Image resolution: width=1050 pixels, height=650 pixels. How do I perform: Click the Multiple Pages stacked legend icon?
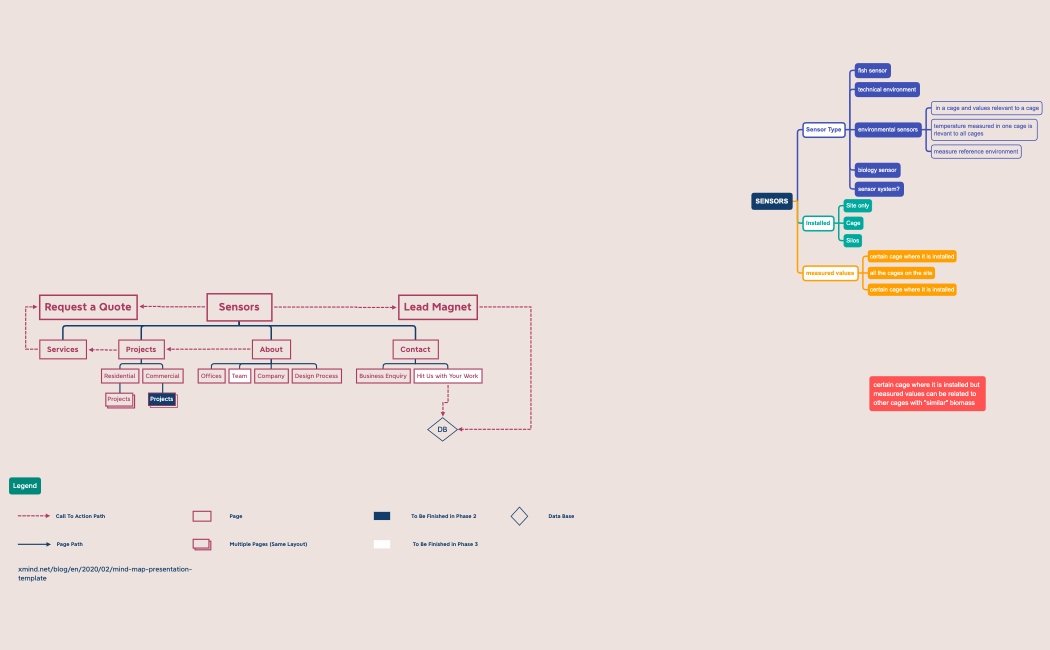click(202, 544)
